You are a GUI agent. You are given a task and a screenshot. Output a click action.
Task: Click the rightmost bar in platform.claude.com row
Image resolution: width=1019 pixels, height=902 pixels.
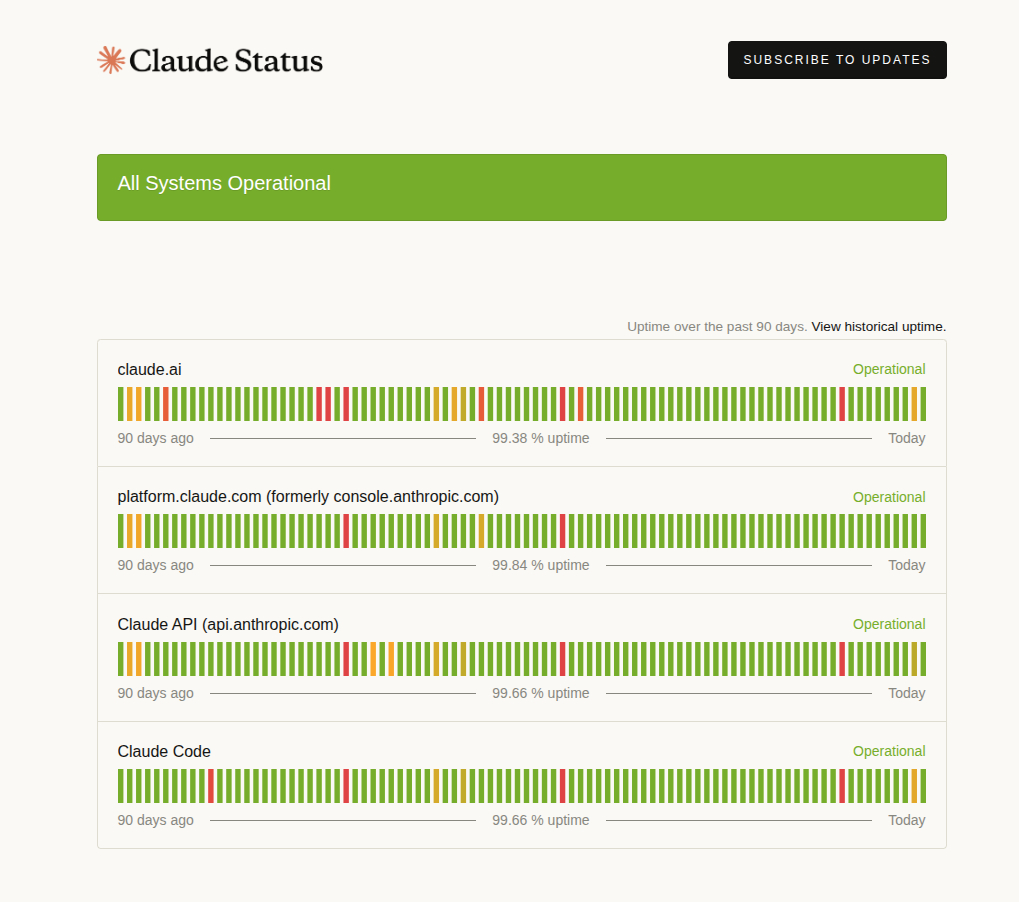[x=922, y=531]
